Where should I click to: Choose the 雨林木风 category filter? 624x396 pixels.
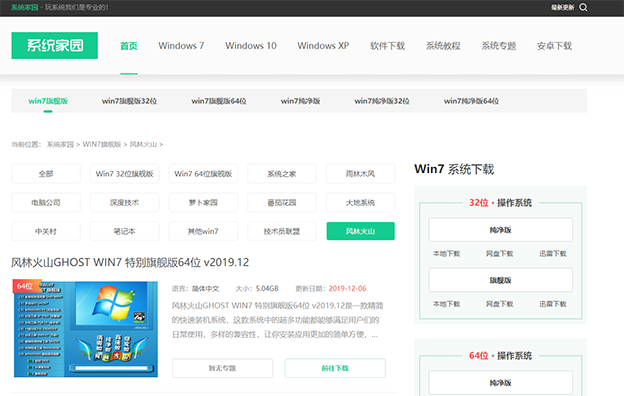point(360,174)
